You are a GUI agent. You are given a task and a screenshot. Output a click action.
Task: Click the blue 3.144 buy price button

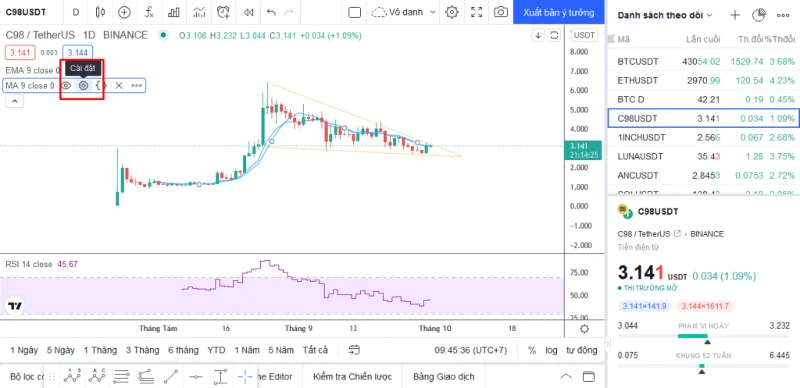(x=78, y=53)
